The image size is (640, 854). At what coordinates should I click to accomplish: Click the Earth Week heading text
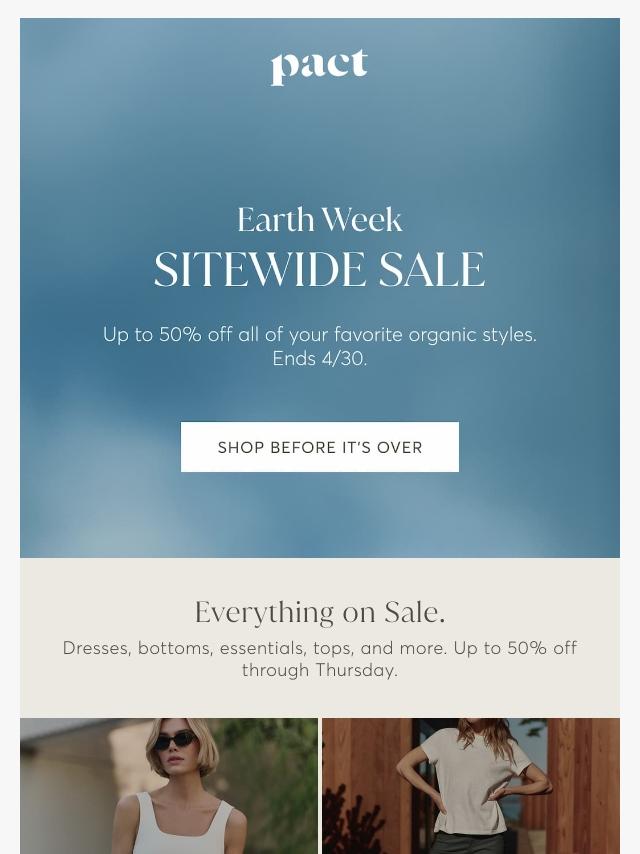(x=320, y=220)
